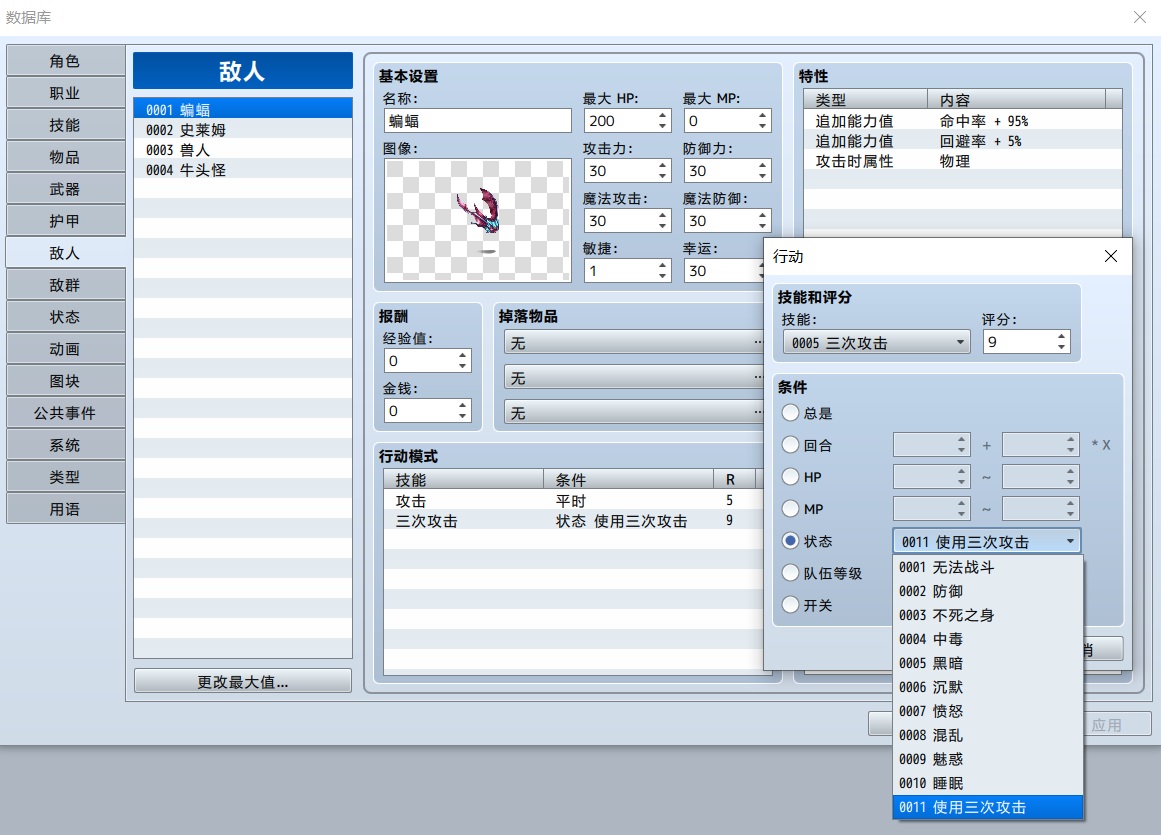Select the HP condition radio button
Viewport: 1161px width, 835px height.
coord(791,477)
